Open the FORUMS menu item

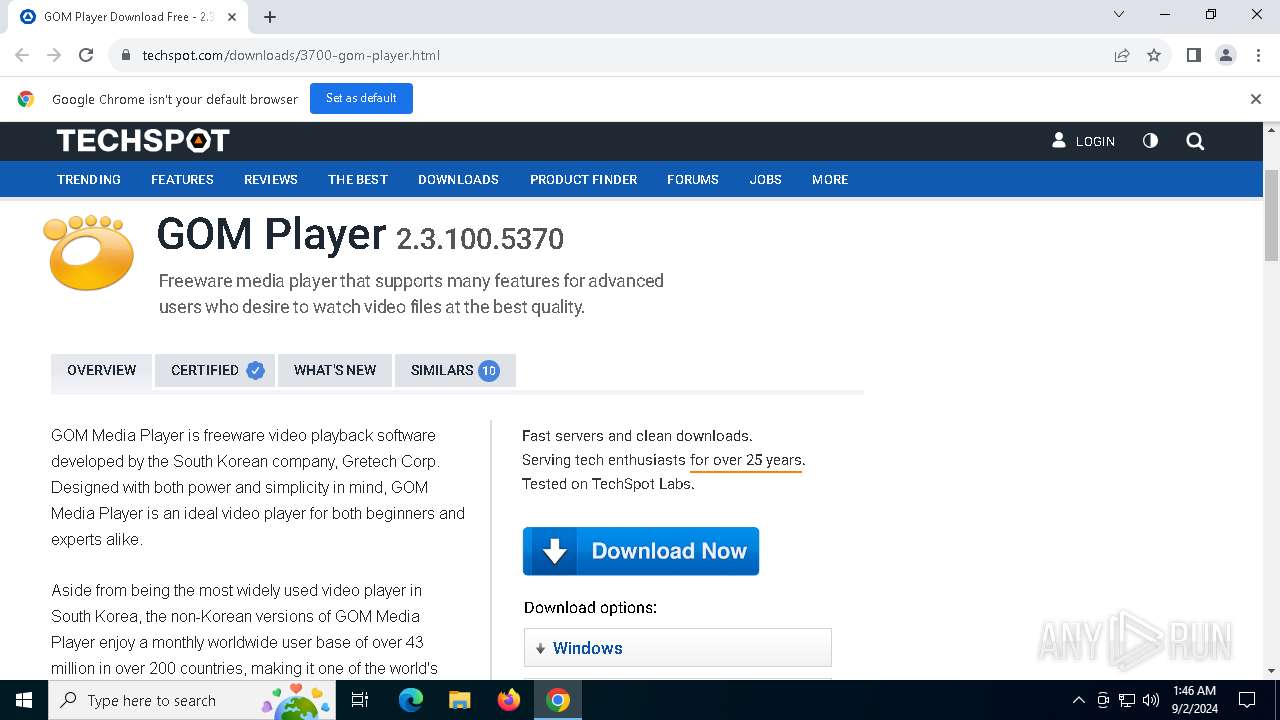(x=693, y=180)
